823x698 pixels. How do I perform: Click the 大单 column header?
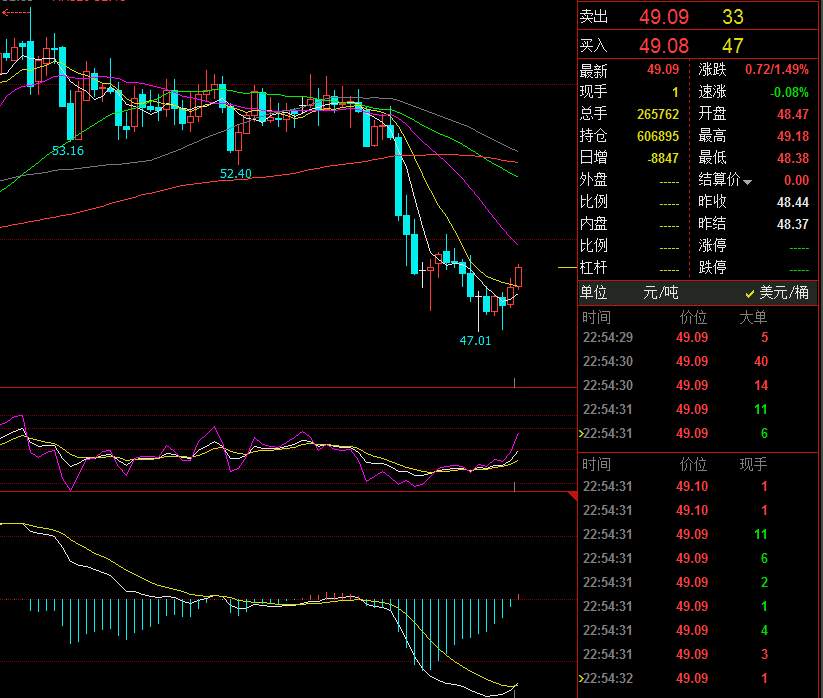(x=753, y=318)
